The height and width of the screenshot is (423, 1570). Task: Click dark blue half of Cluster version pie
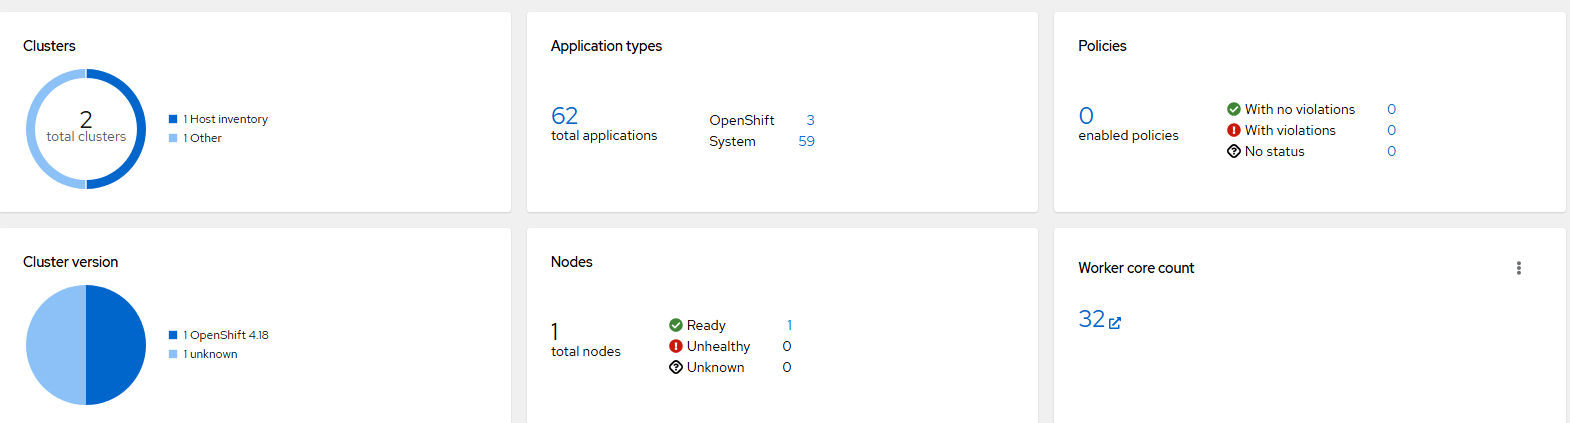116,345
